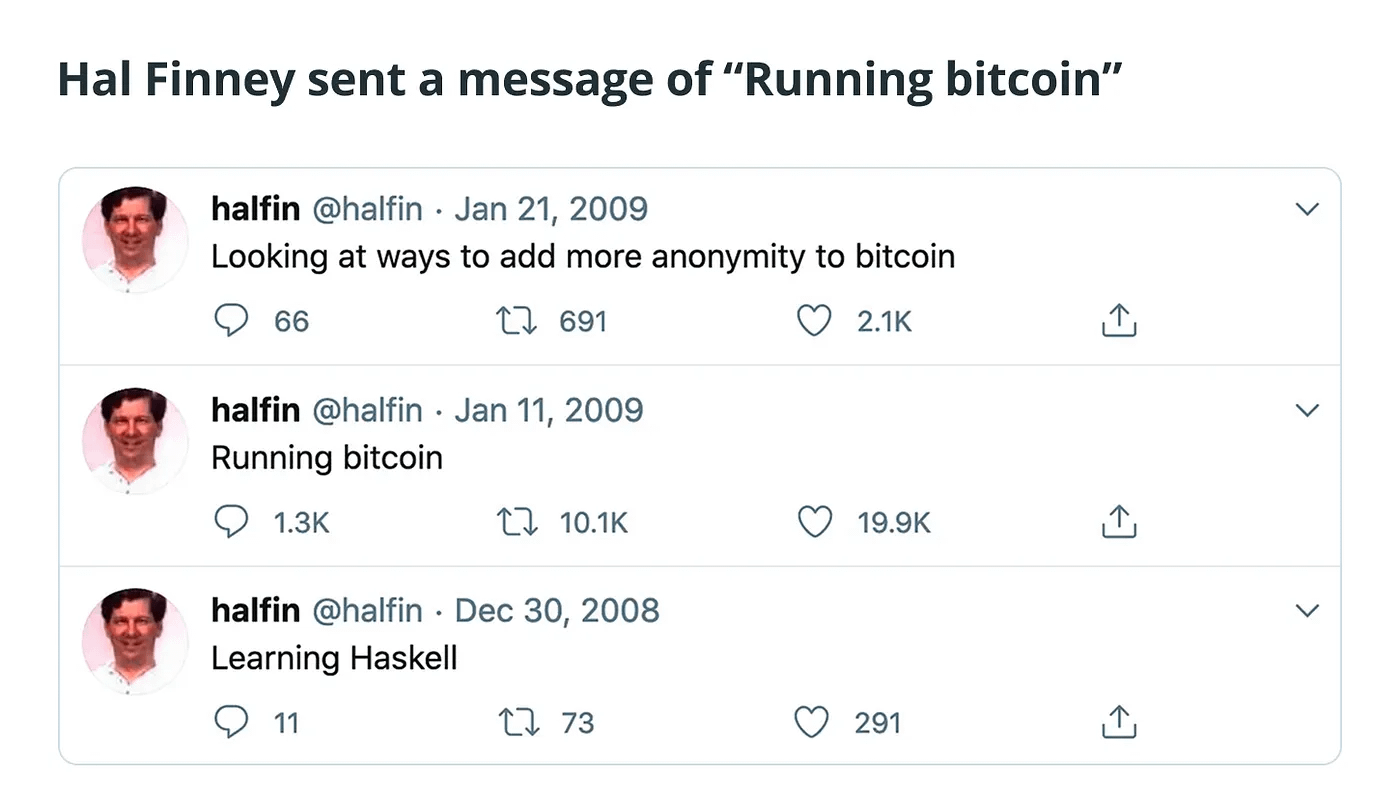The height and width of the screenshot is (798, 1400).
Task: Open halfin avatar on "Running bitcoin" tweet
Action: (135, 440)
